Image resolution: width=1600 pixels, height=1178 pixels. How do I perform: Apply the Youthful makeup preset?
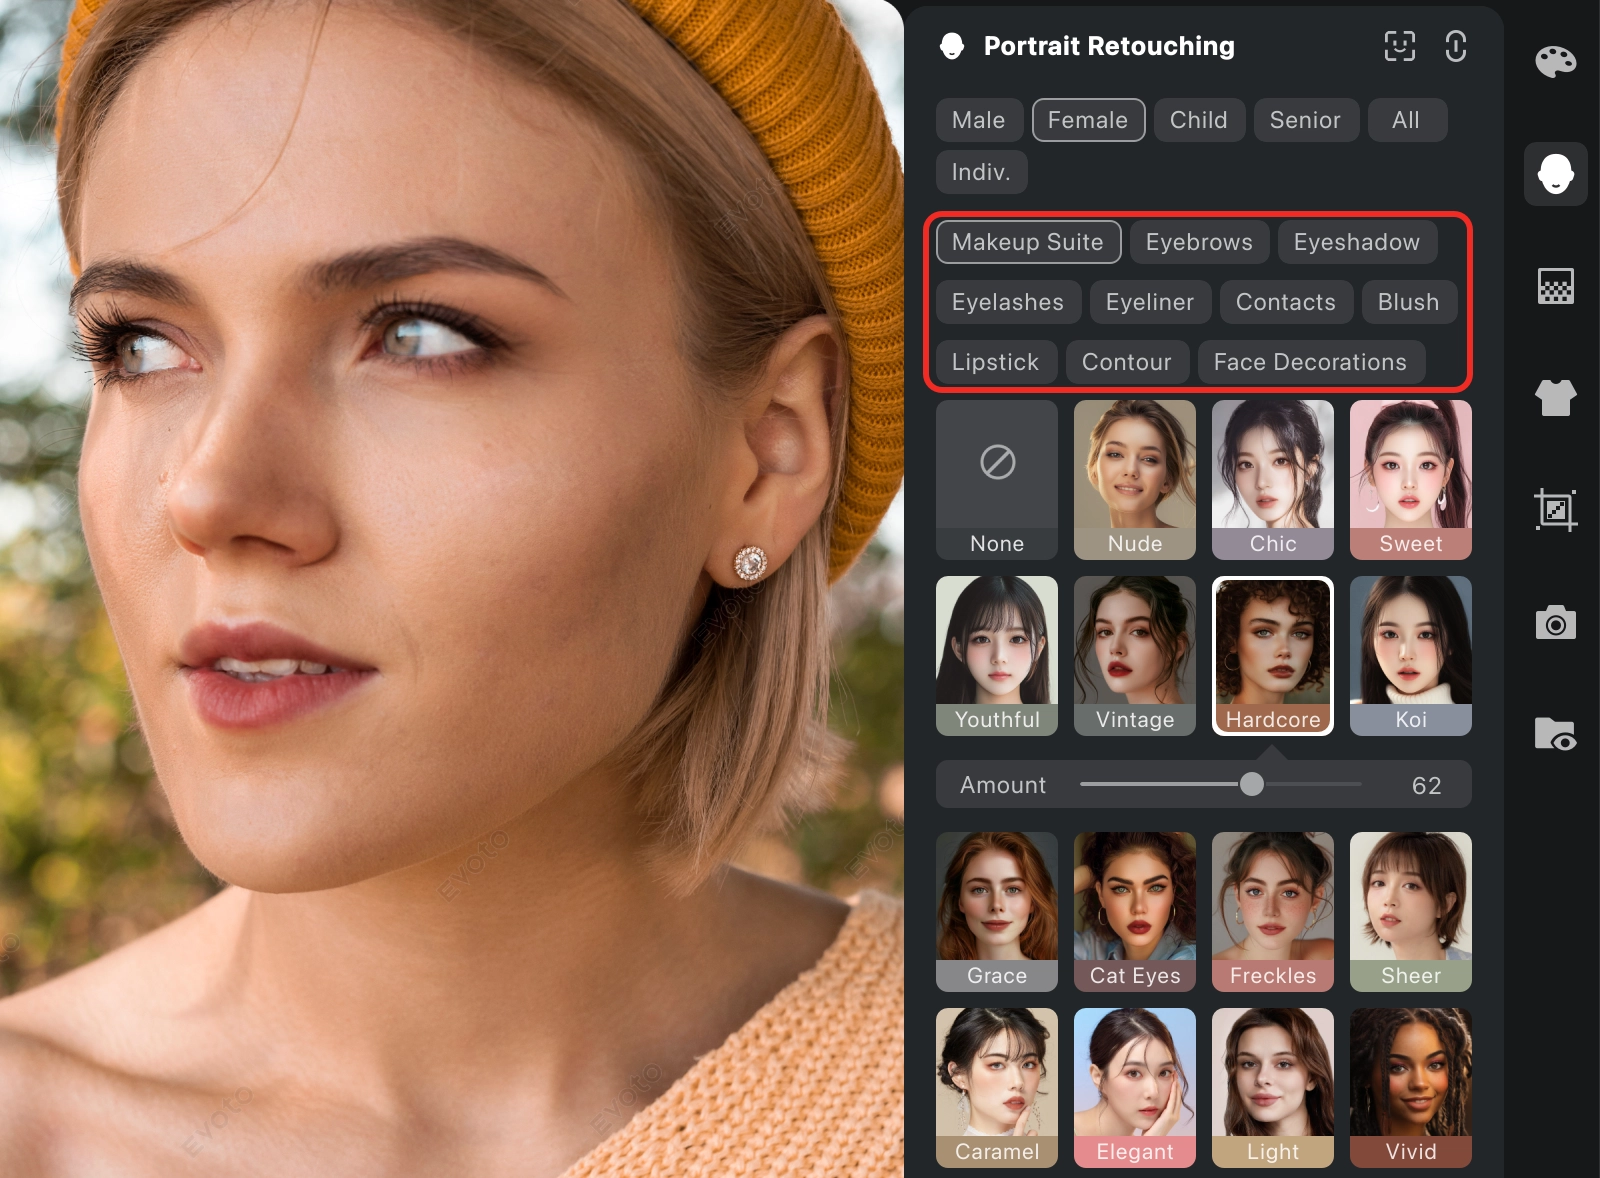(x=997, y=656)
